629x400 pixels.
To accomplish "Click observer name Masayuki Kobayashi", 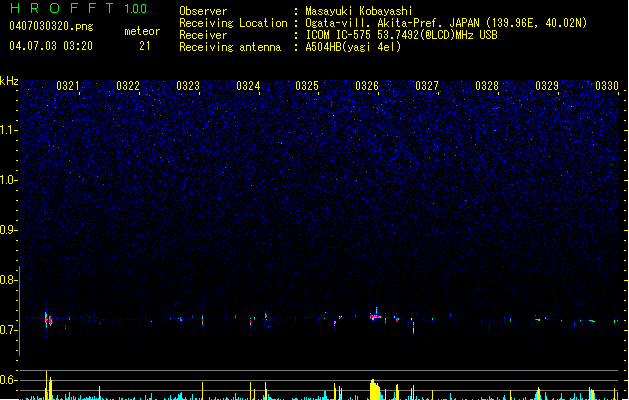I will point(359,11).
